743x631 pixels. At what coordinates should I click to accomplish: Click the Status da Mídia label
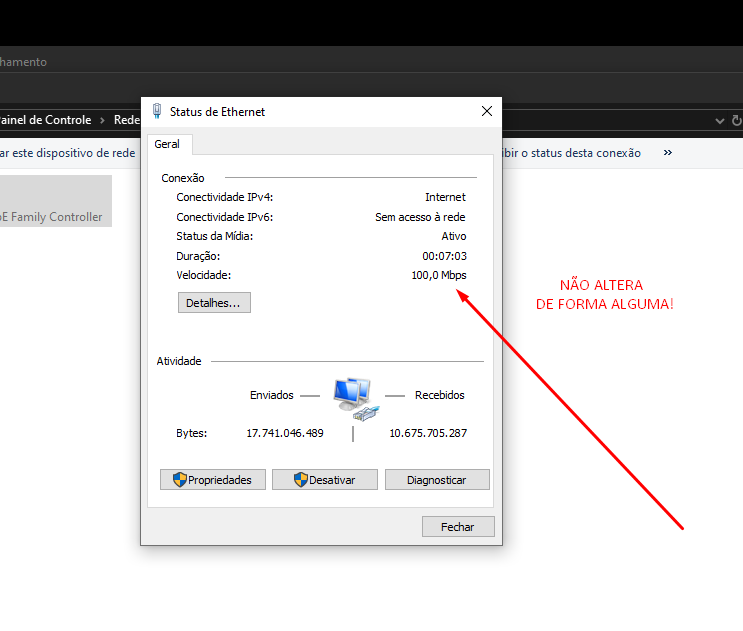pos(215,236)
